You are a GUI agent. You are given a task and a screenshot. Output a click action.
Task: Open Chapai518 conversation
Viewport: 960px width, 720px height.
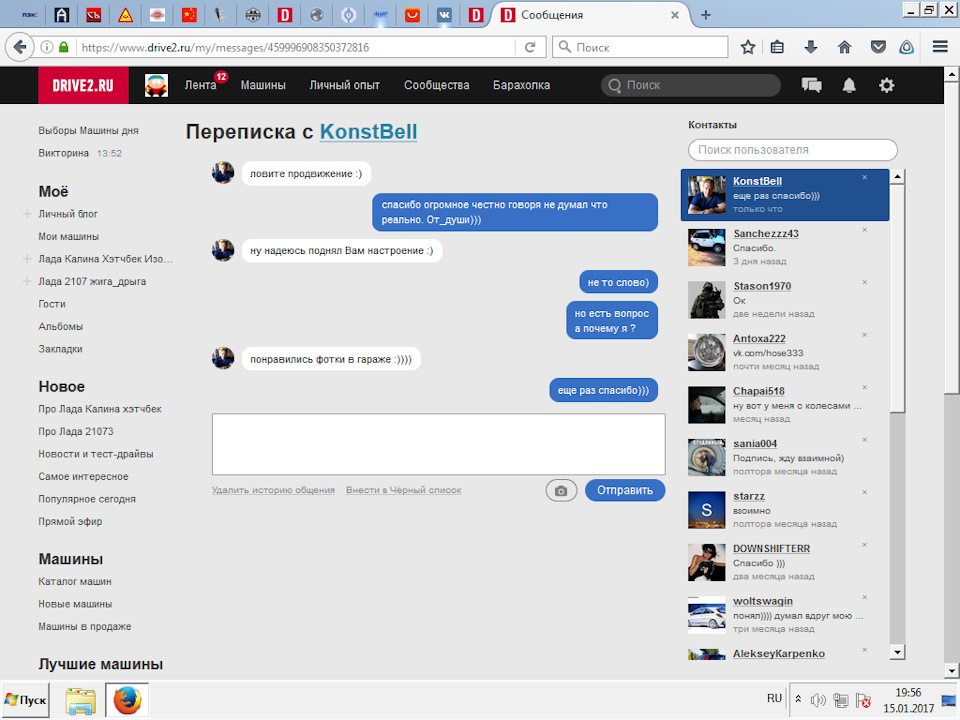point(784,405)
